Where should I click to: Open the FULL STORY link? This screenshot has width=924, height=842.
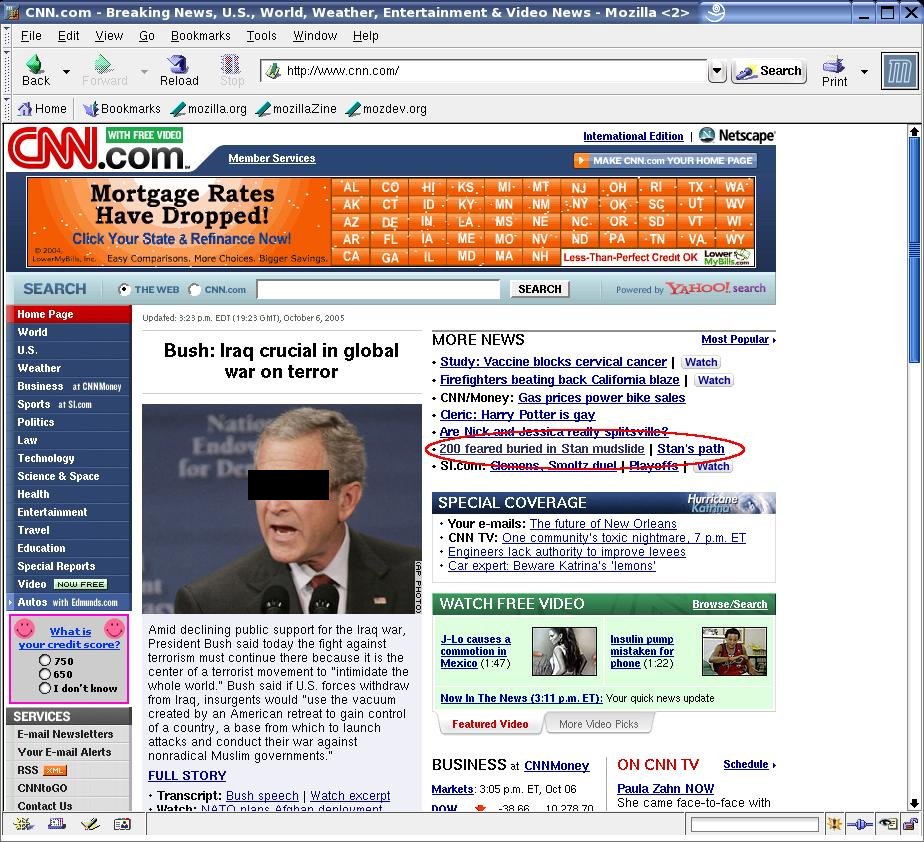(x=187, y=775)
